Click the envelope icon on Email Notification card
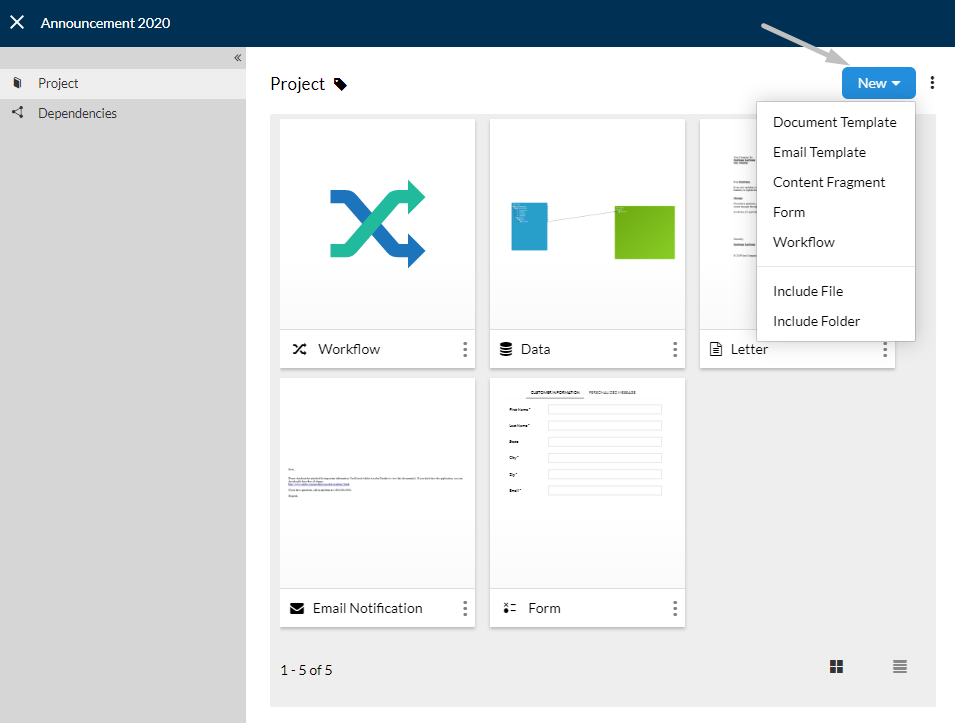This screenshot has width=955, height=723. click(x=297, y=608)
